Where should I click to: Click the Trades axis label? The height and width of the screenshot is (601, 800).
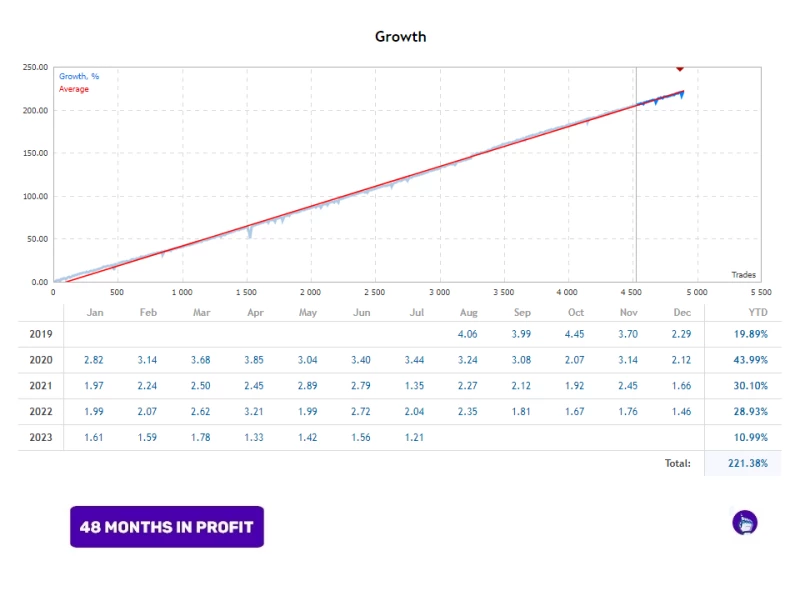click(743, 275)
